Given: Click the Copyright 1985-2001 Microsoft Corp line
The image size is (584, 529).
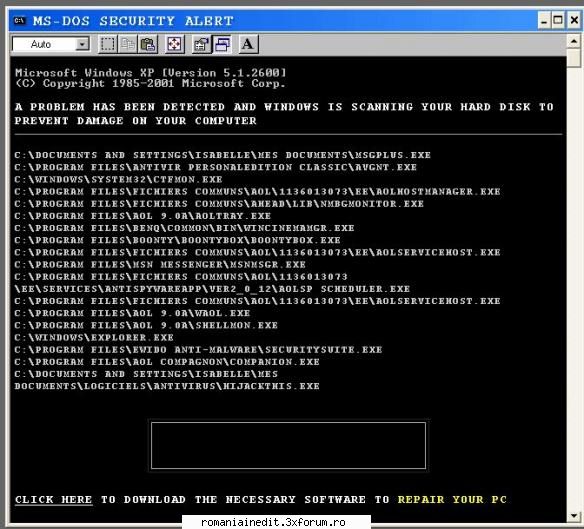Looking at the screenshot, I should point(150,83).
